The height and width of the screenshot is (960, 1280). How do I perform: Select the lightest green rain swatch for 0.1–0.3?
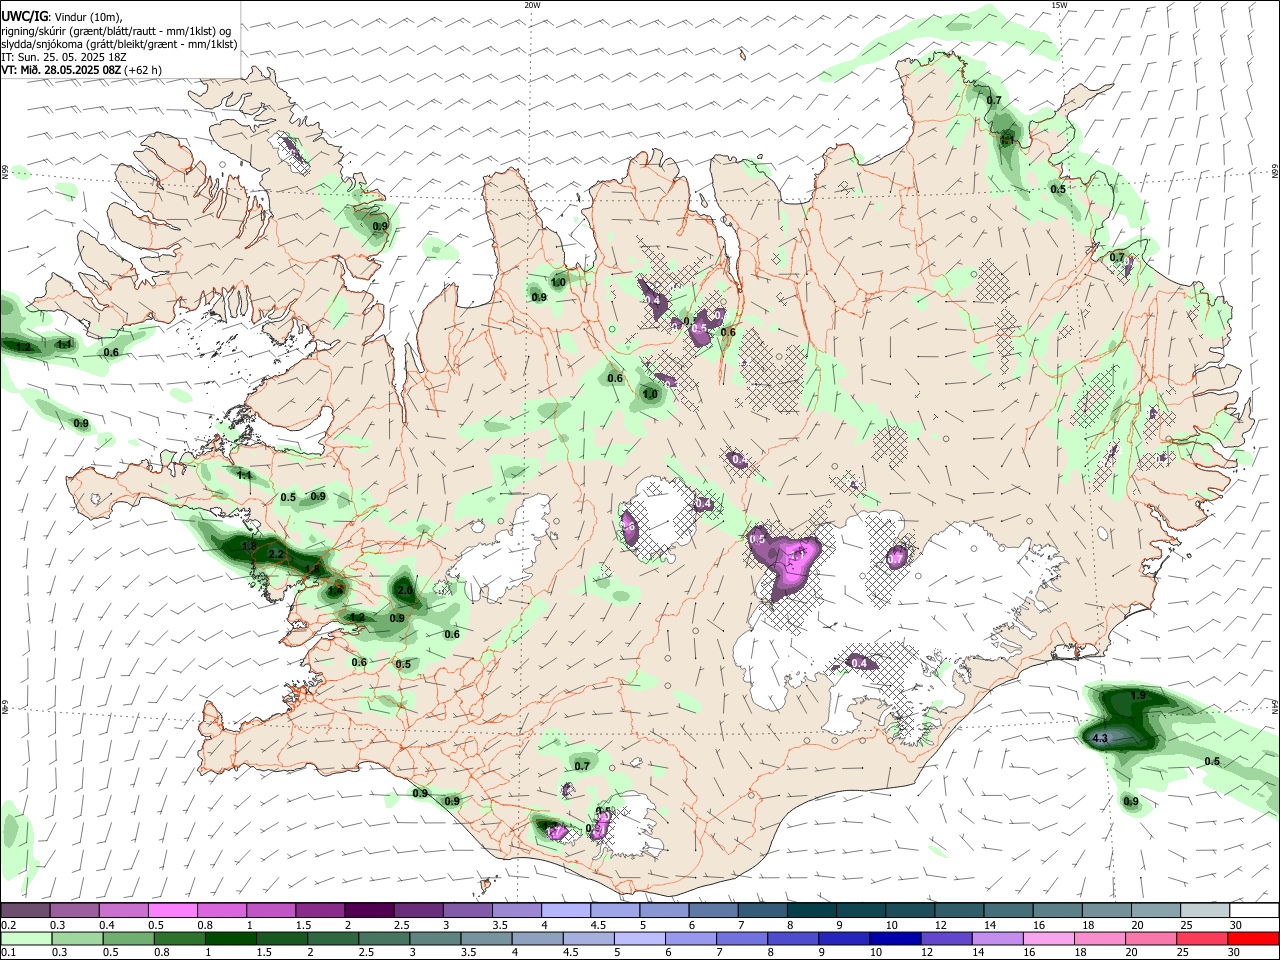[26, 937]
